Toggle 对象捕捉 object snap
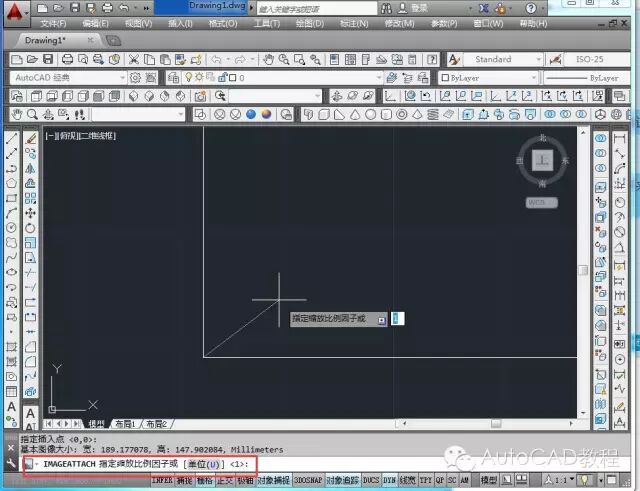 tap(273, 480)
